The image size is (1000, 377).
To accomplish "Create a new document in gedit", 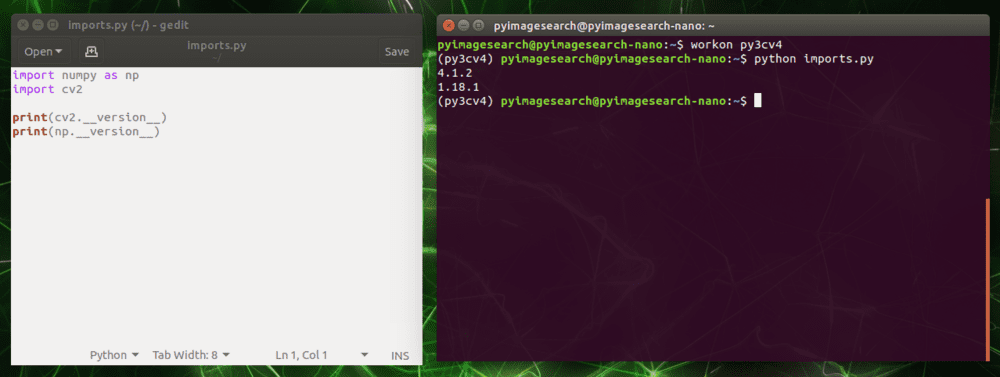I will pyautogui.click(x=91, y=52).
